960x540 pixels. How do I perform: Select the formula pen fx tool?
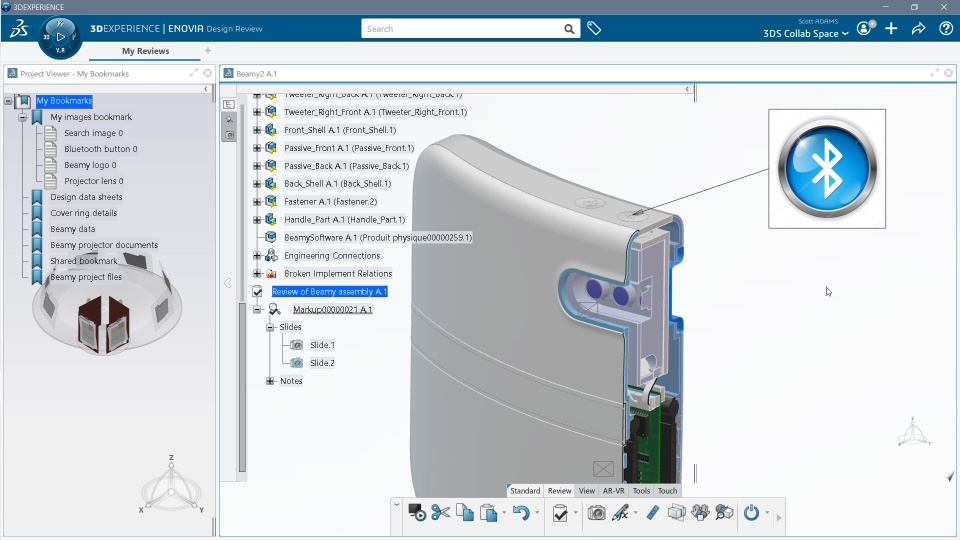[620, 512]
